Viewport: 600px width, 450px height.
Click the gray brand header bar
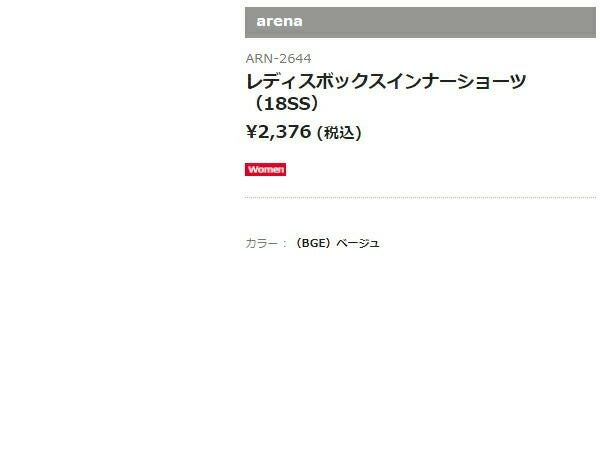point(420,21)
